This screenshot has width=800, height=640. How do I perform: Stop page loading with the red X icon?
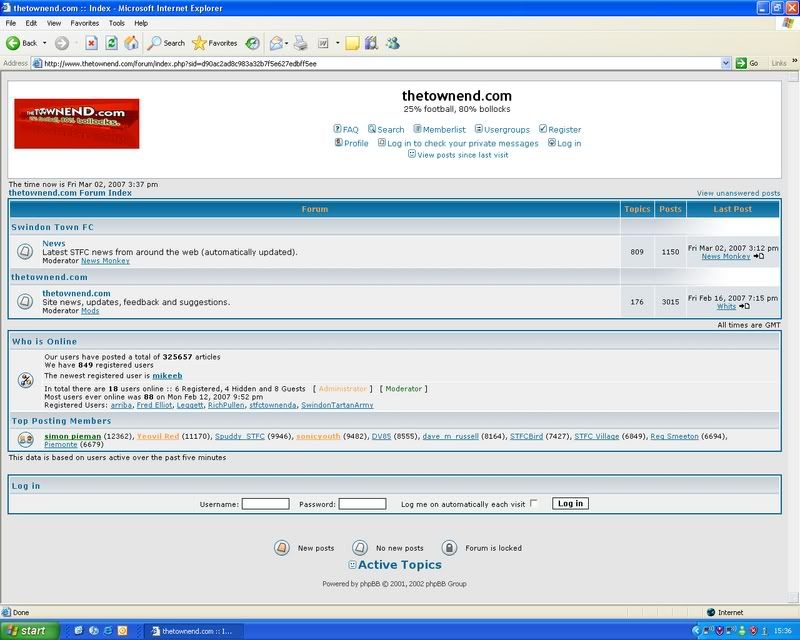(x=91, y=43)
